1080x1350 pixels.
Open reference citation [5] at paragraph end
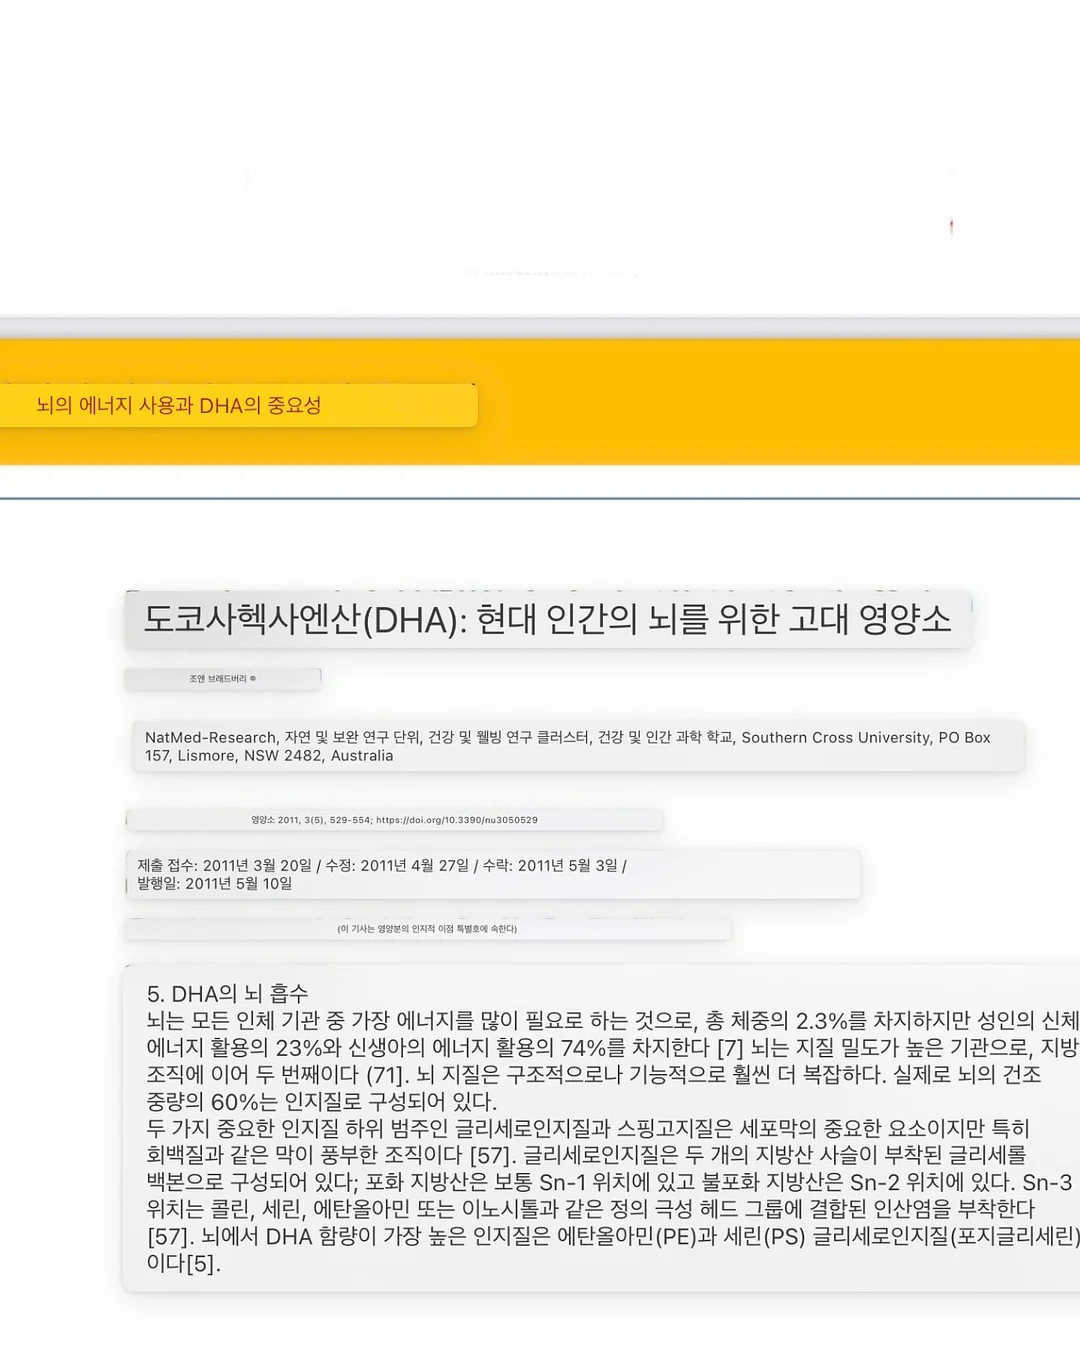[x=201, y=1263]
